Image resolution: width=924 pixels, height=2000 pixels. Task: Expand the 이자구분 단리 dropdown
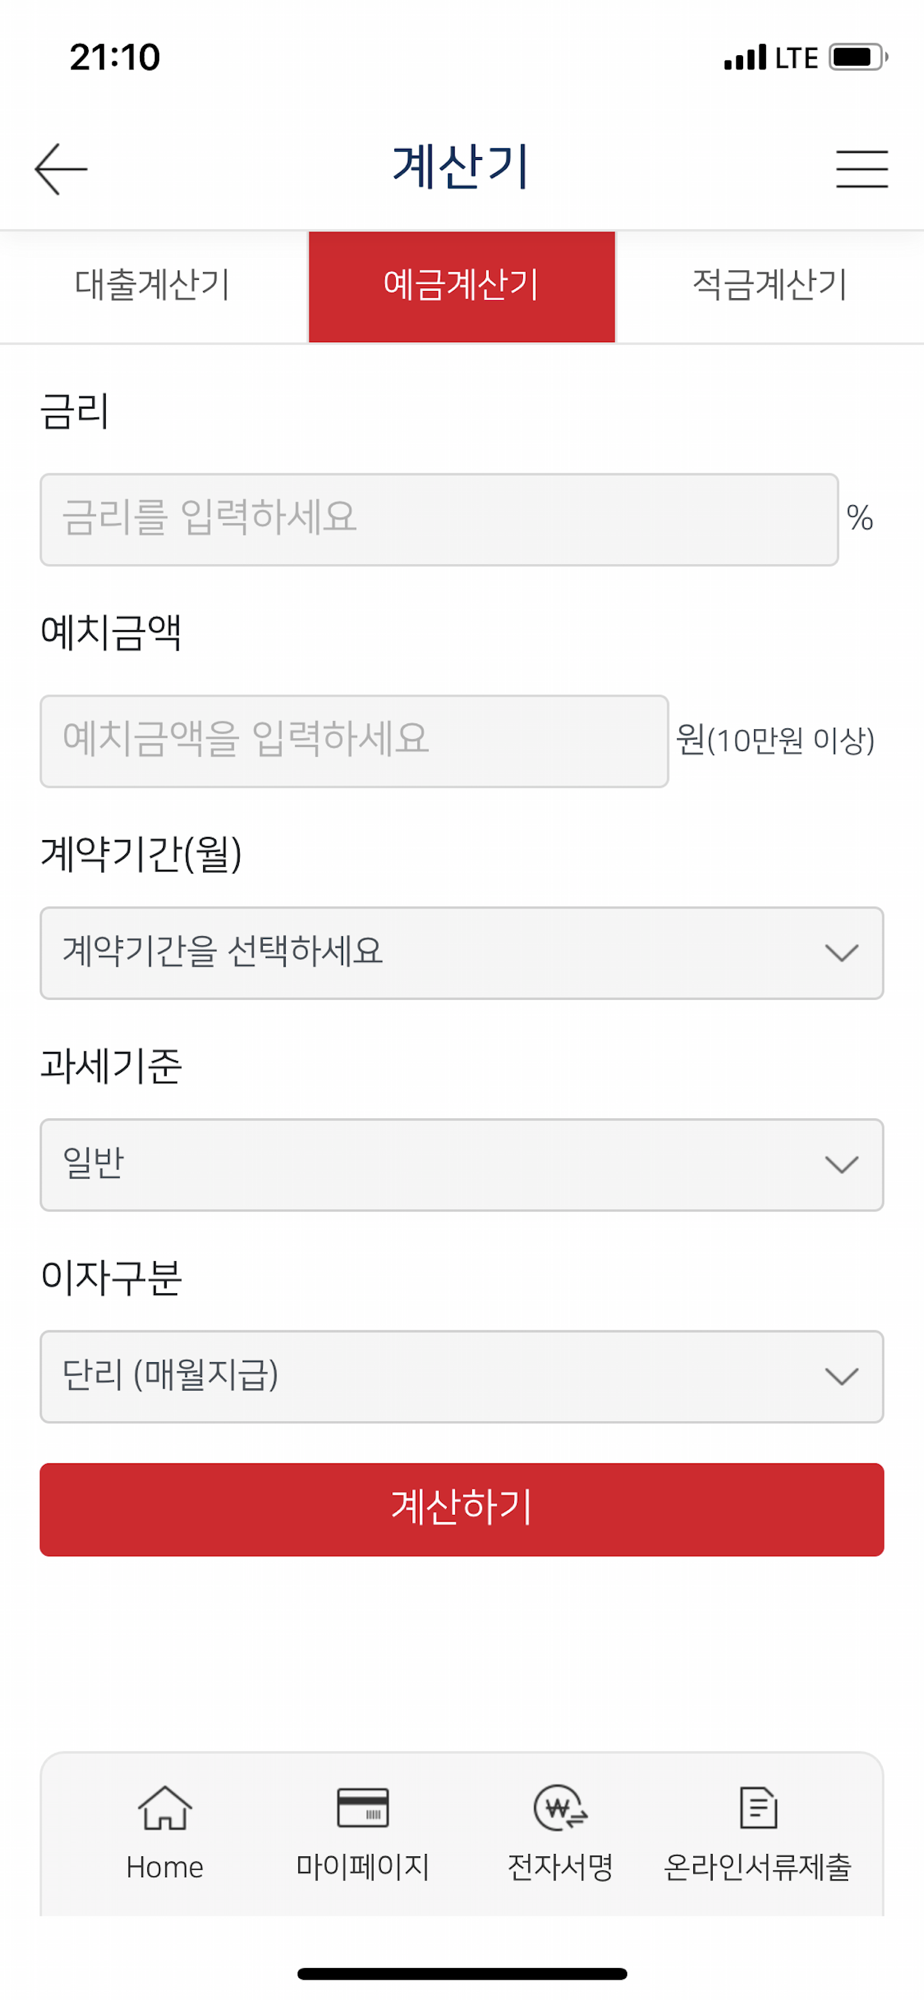(462, 1377)
